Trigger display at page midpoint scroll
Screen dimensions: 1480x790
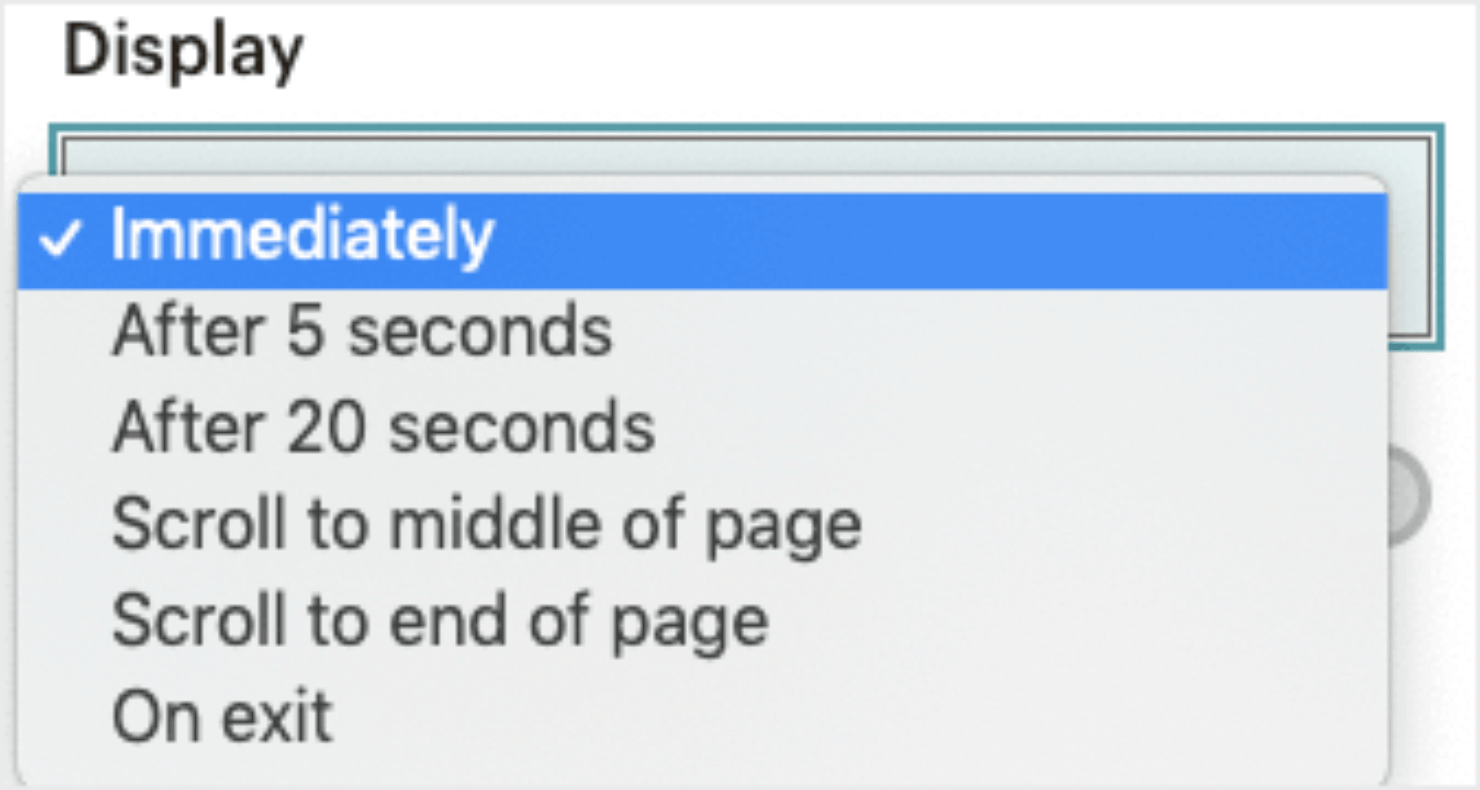point(486,523)
